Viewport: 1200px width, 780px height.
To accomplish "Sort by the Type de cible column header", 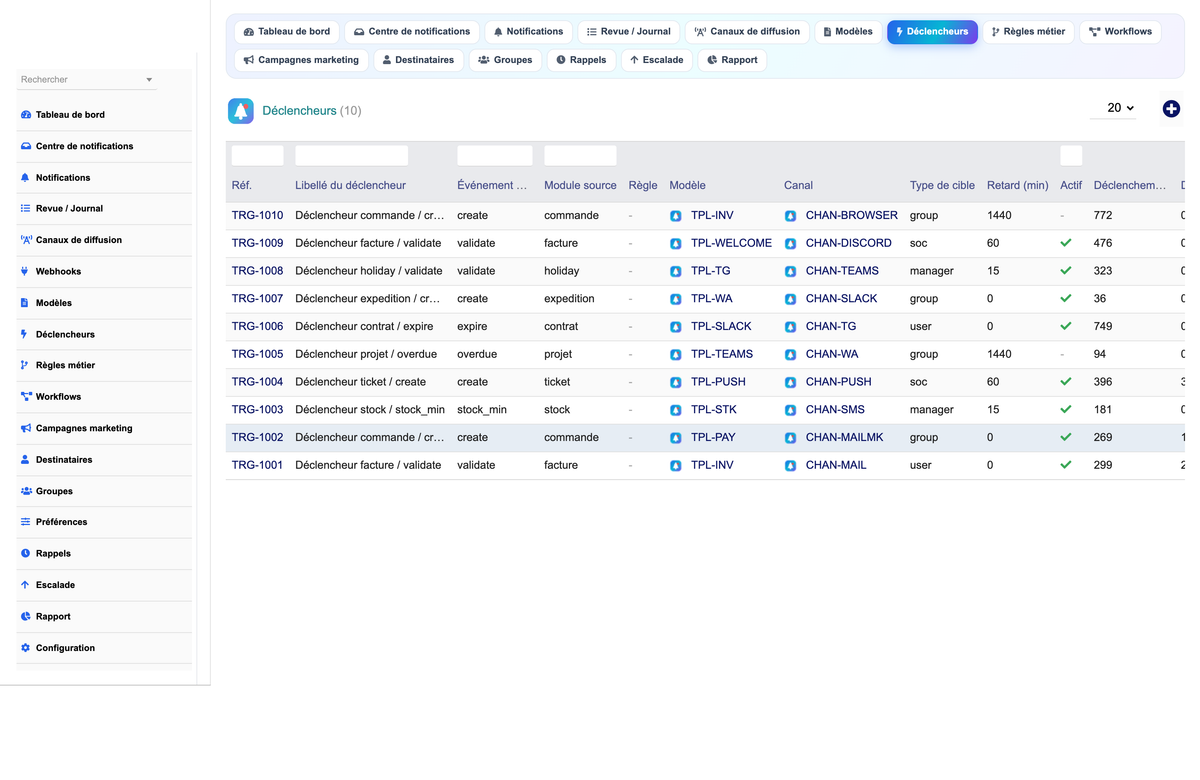I will [x=942, y=185].
